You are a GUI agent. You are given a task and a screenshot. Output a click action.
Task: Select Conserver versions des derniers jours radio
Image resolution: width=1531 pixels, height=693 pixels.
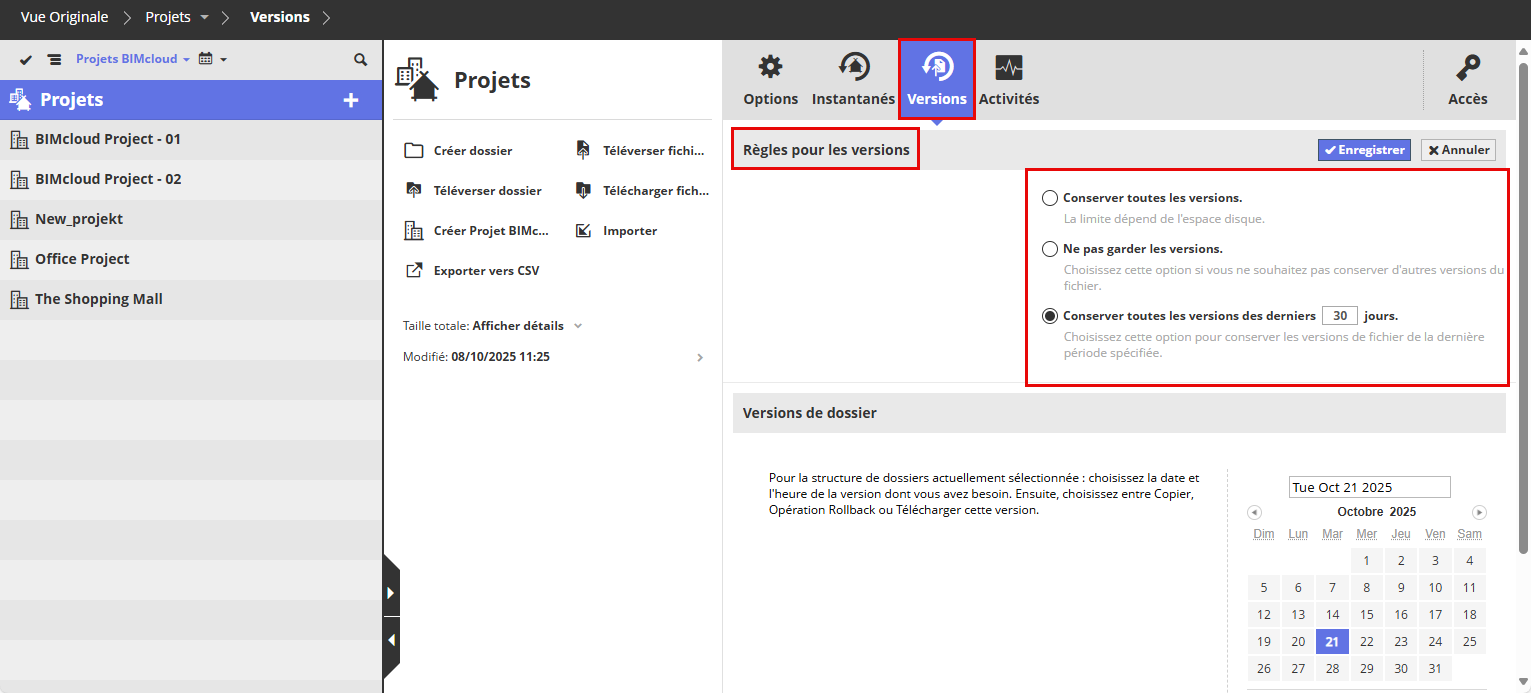click(1050, 316)
